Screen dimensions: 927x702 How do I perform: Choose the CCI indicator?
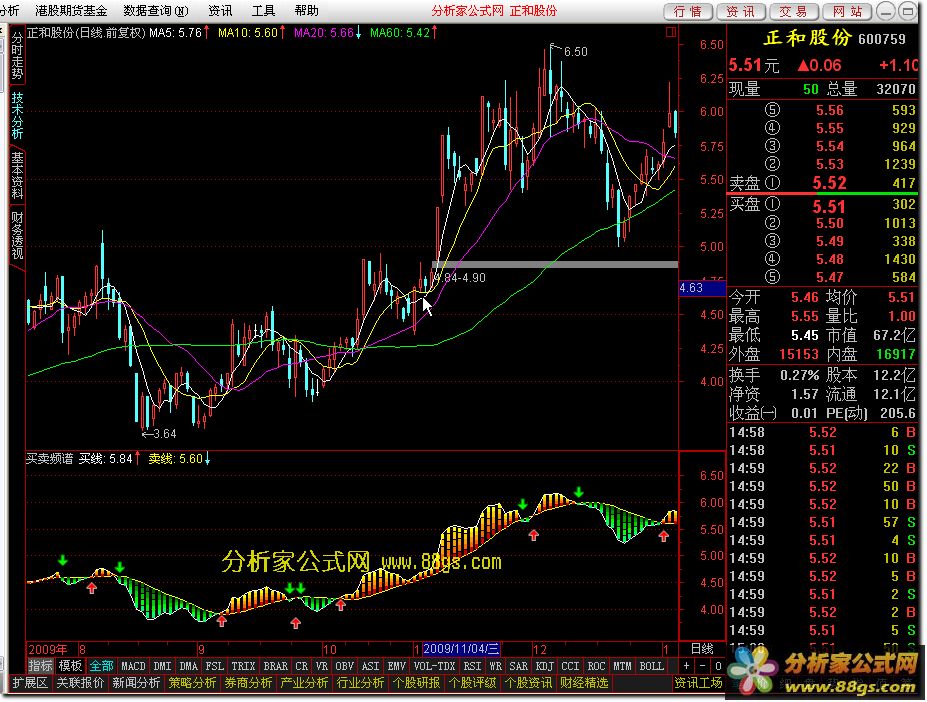click(570, 666)
